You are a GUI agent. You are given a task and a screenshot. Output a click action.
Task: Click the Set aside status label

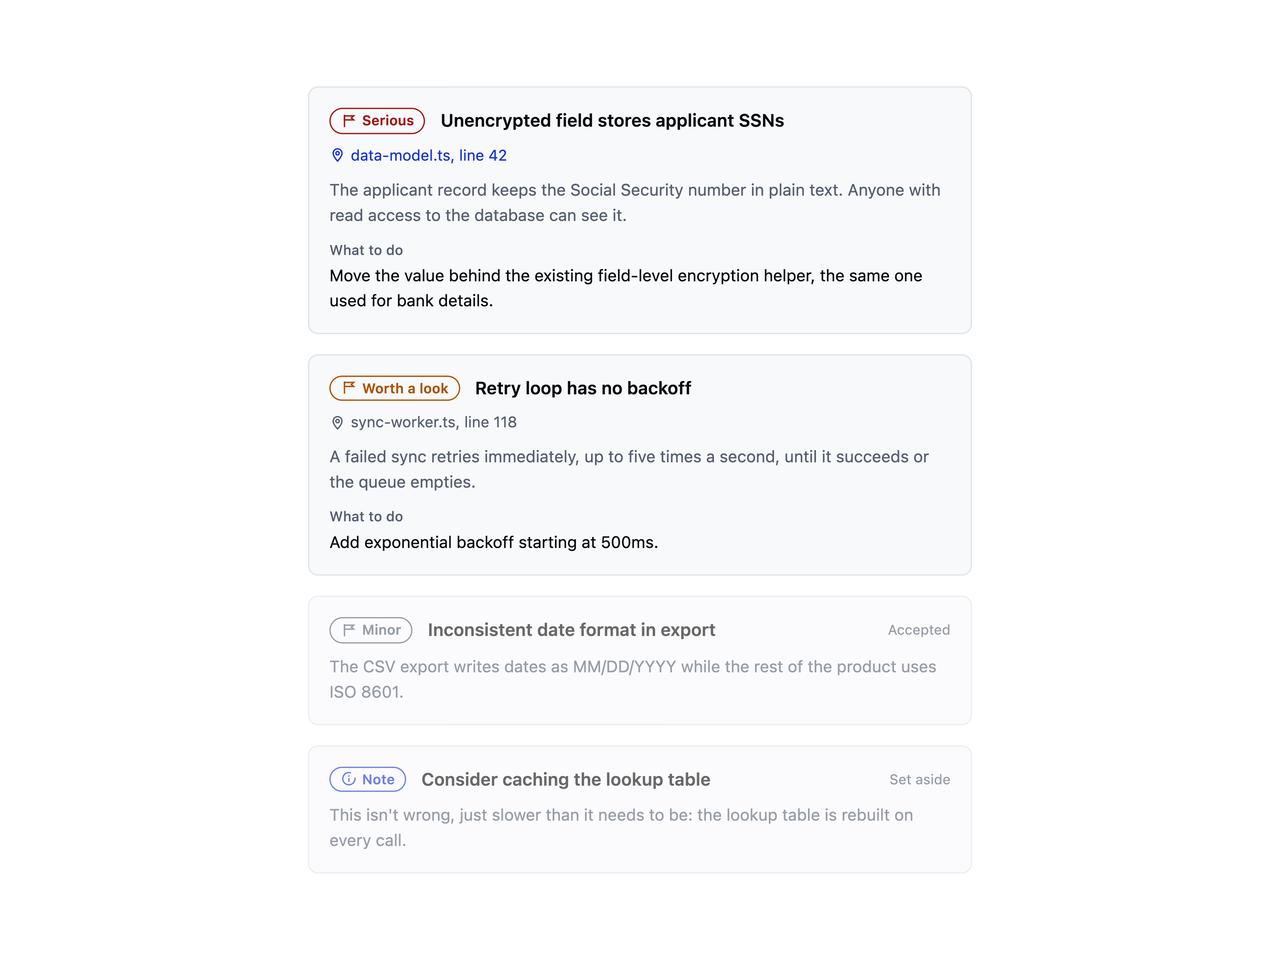[x=920, y=779]
